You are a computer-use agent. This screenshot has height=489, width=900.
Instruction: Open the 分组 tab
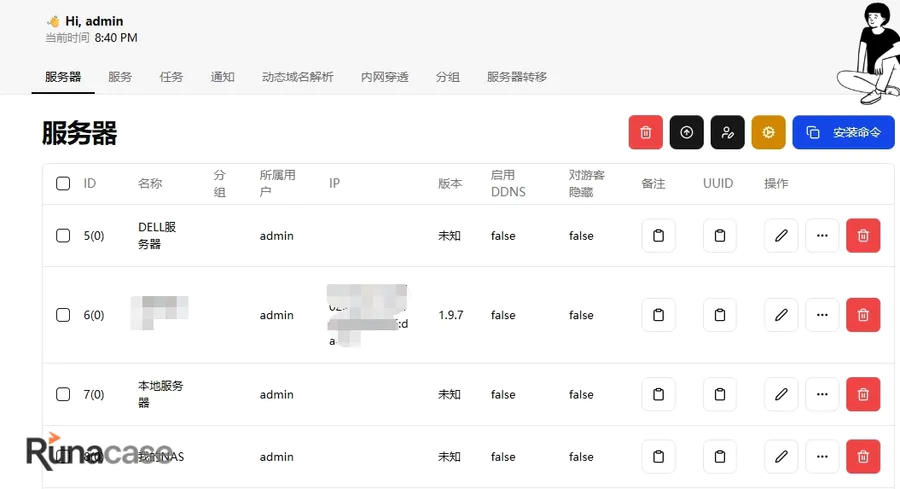click(448, 77)
